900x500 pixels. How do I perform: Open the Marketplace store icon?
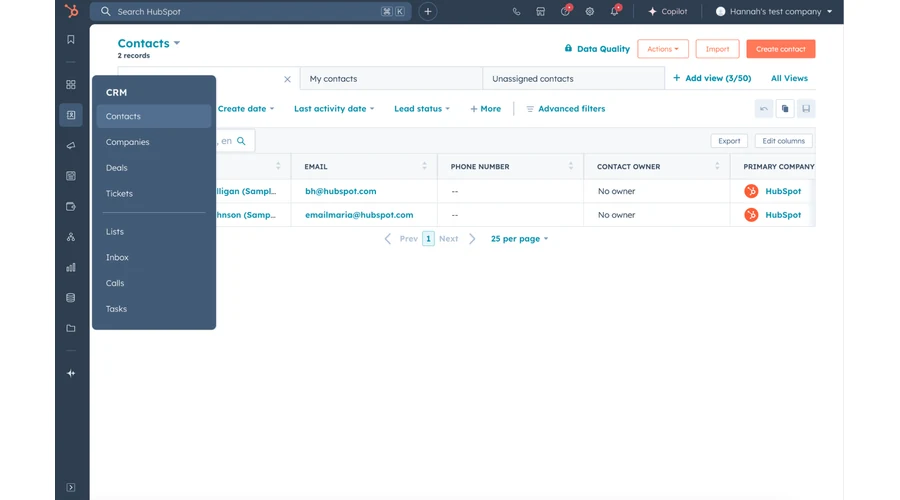pyautogui.click(x=540, y=11)
